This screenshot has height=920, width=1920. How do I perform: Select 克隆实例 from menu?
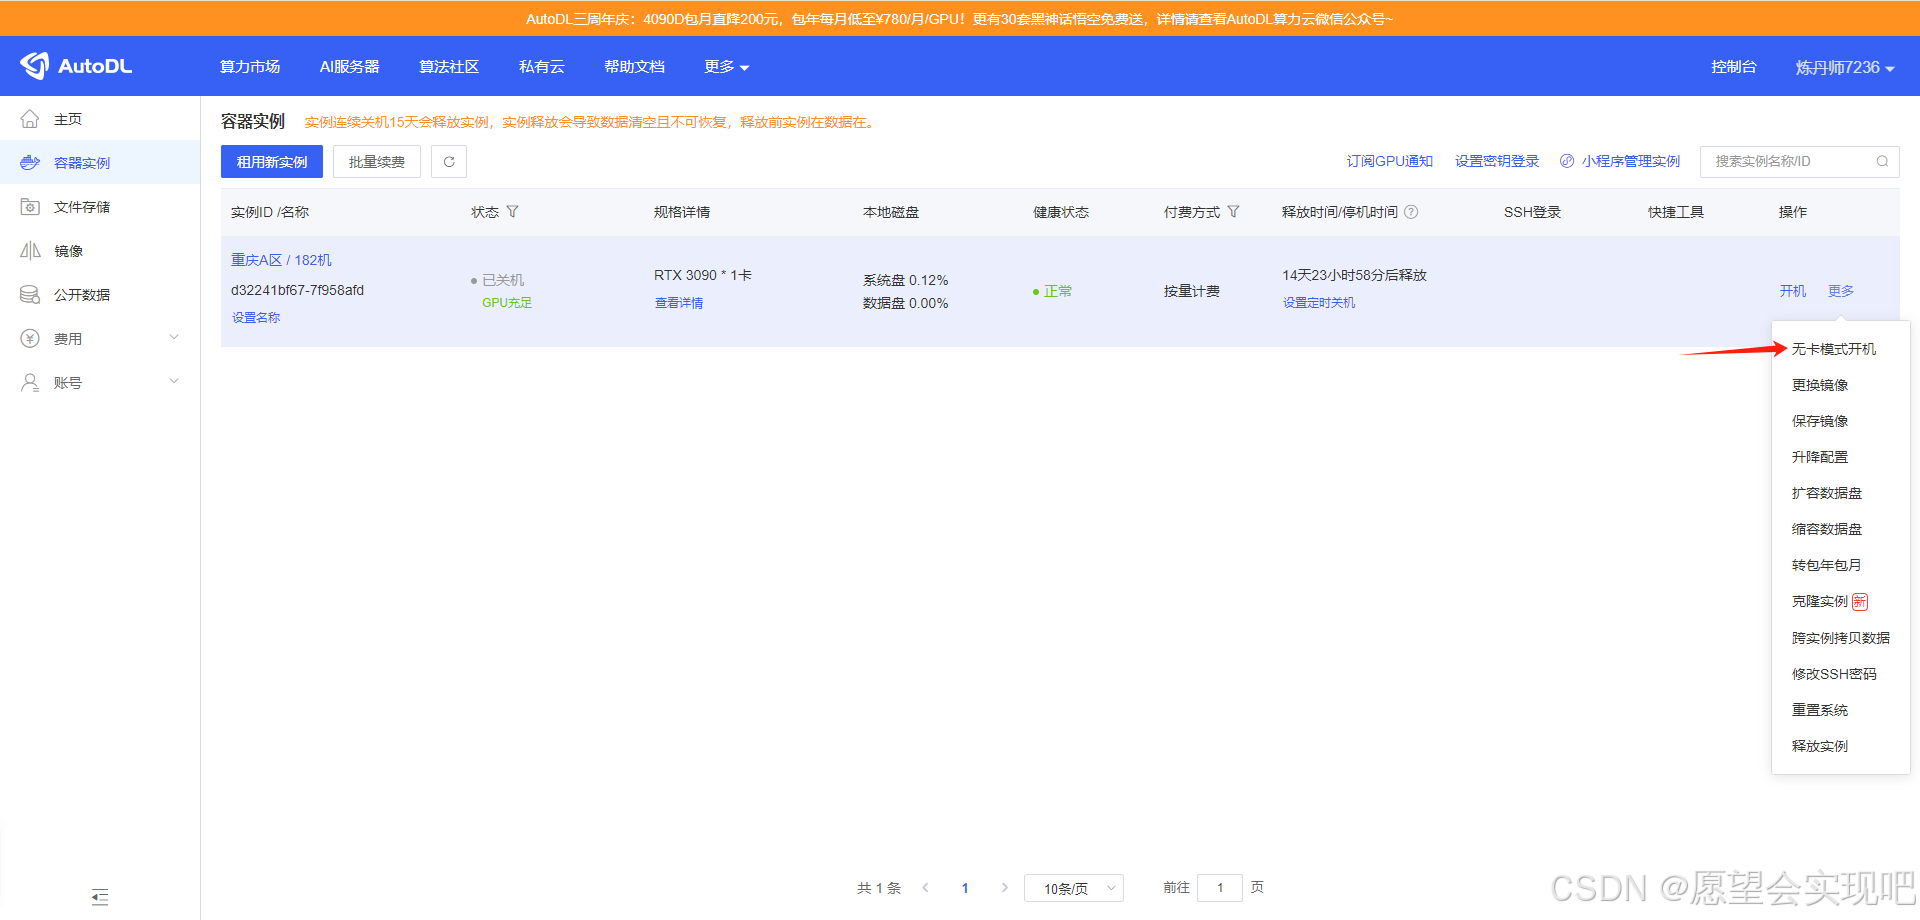pos(1820,601)
